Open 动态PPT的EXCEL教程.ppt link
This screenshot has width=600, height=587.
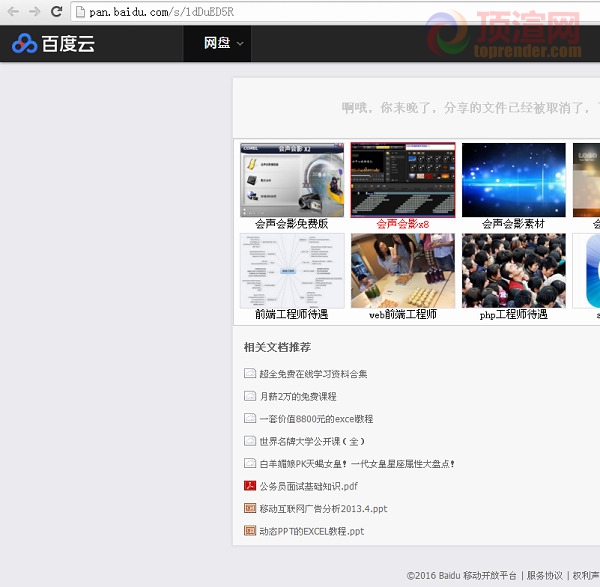pos(312,532)
